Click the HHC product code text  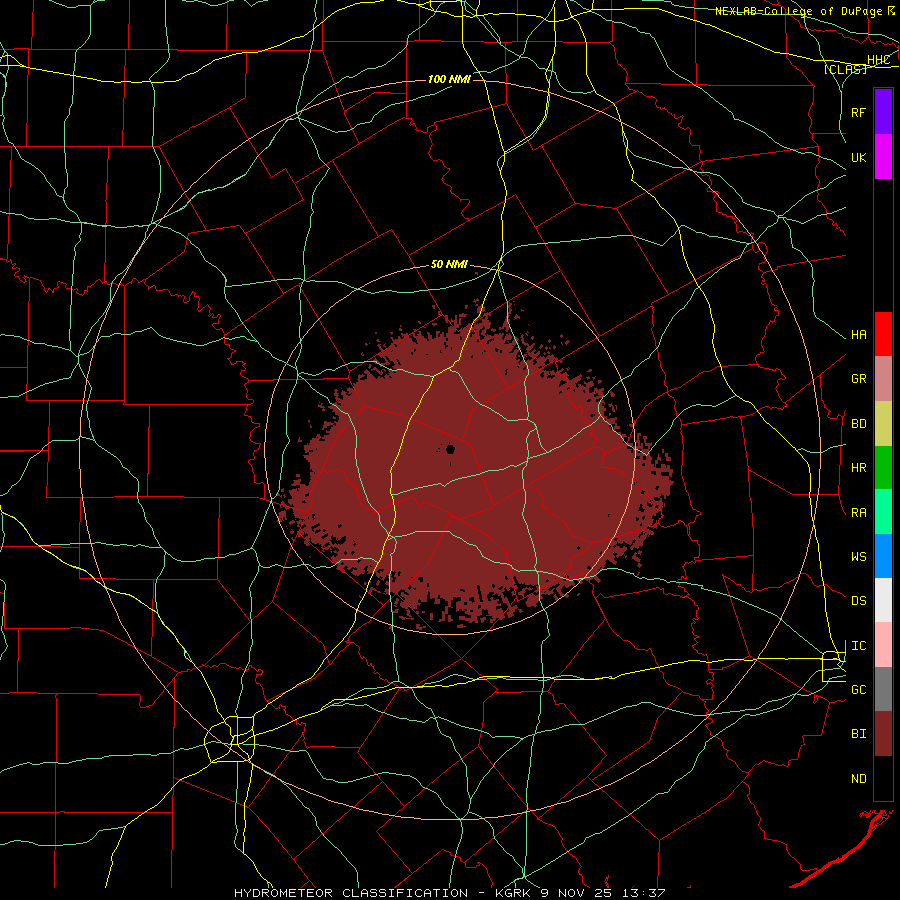click(879, 60)
